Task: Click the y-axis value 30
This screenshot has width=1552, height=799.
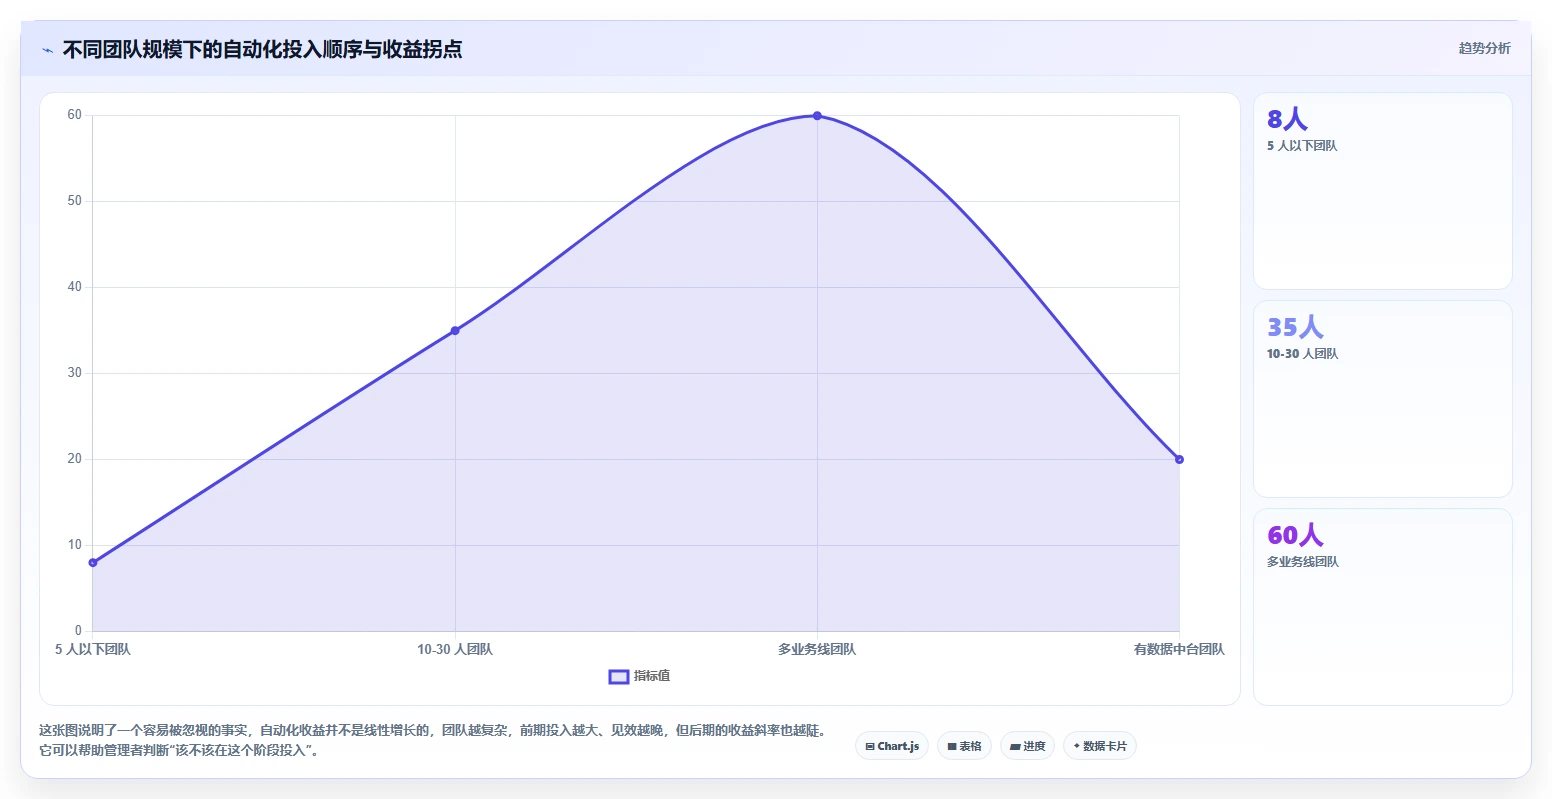Action: [75, 373]
